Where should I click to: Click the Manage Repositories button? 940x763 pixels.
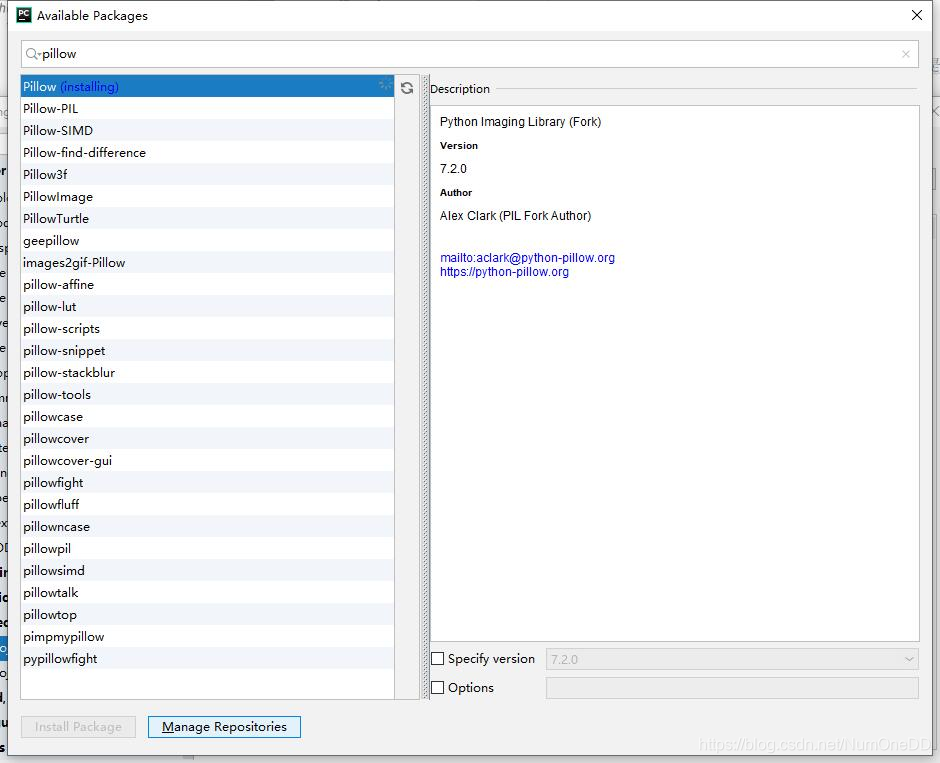(224, 727)
